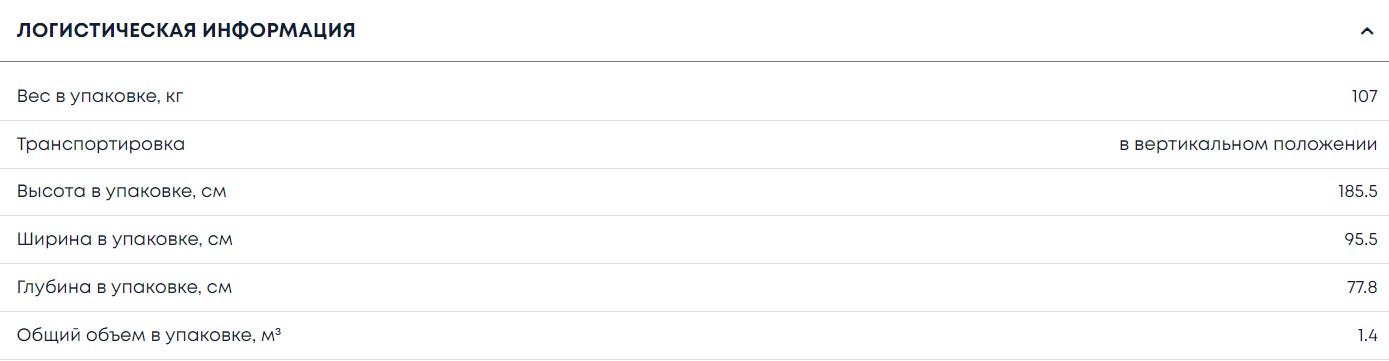The image size is (1389, 361).
Task: Click the total volume value 1.4
Action: [x=1369, y=336]
